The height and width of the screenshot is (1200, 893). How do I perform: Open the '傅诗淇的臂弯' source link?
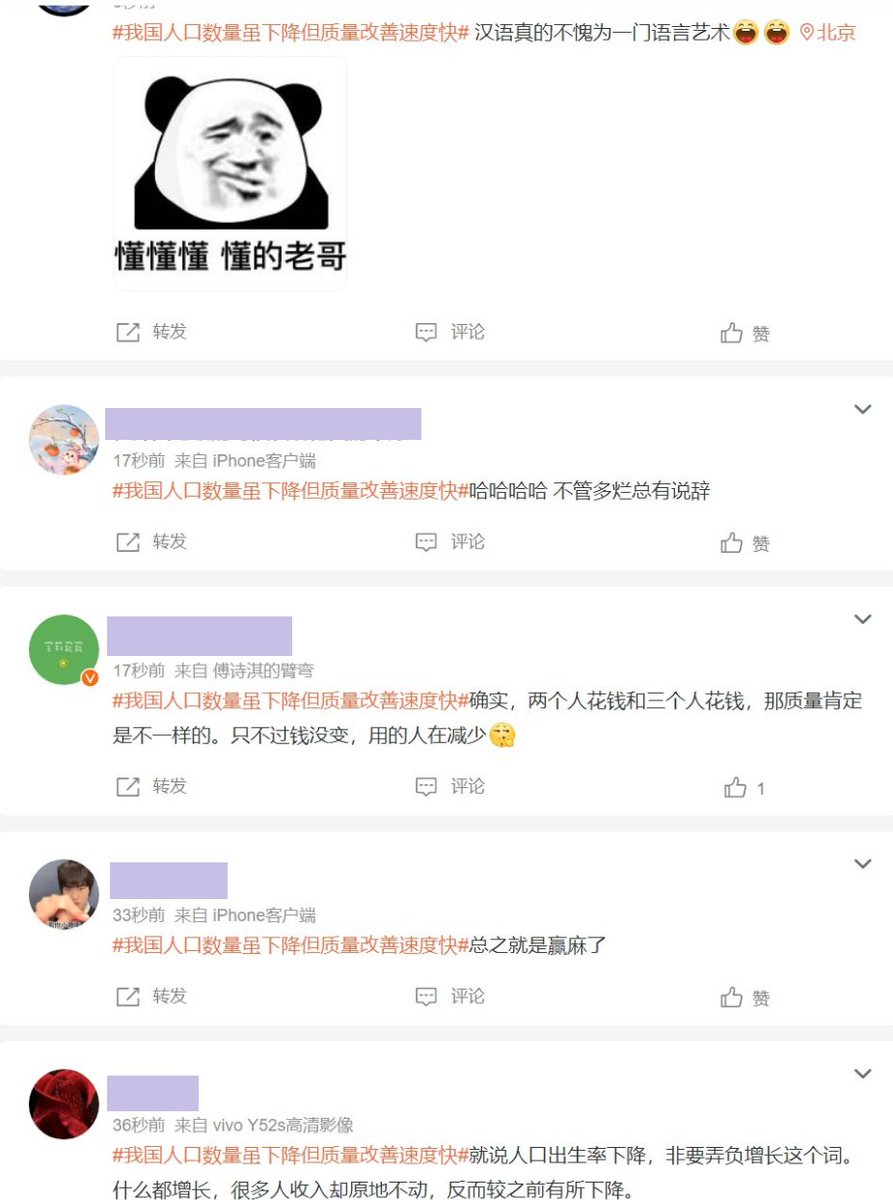click(x=263, y=670)
